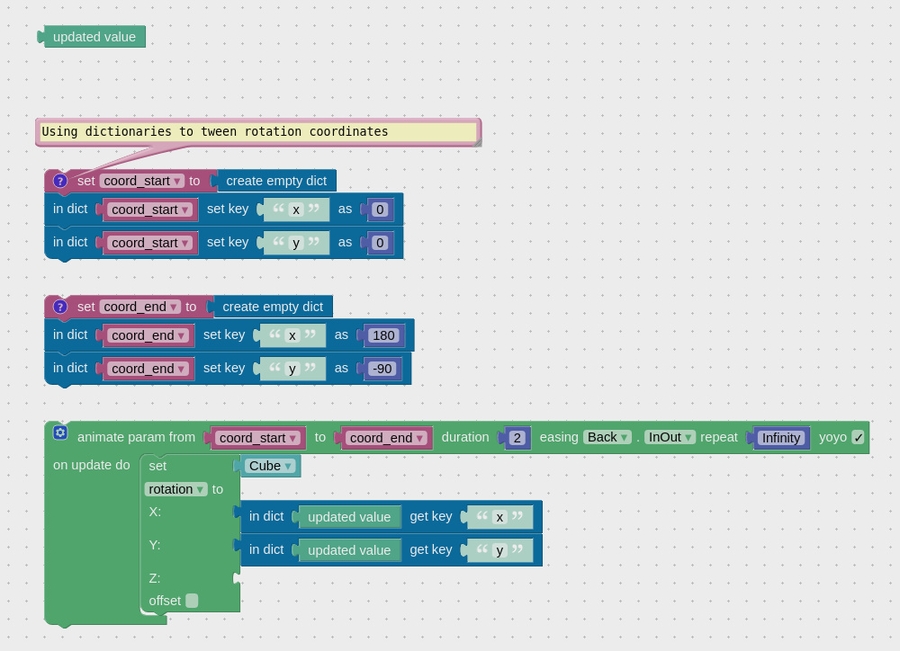Open coord_end variable dropdown in set block
Image resolution: width=900 pixels, height=651 pixels.
[140, 307]
